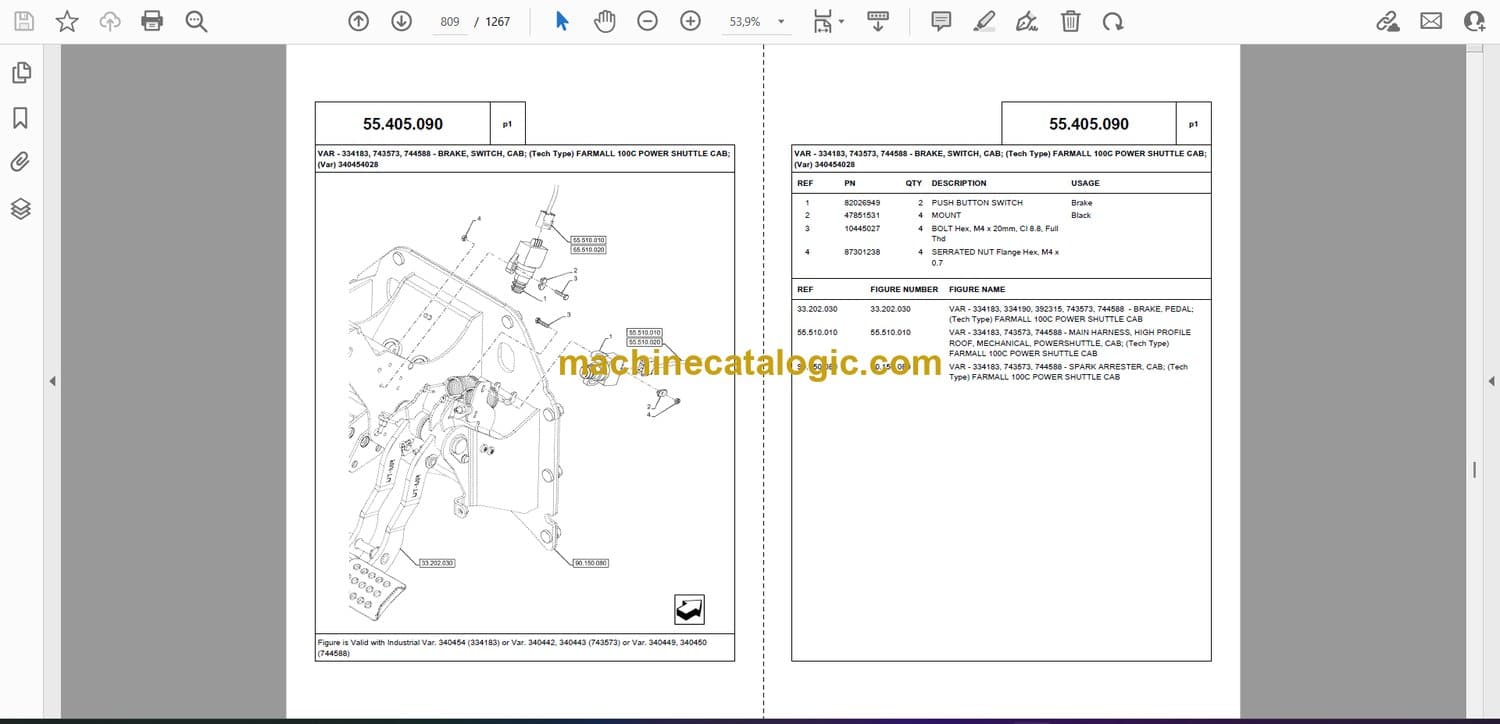Click part number 47851531

(x=862, y=215)
